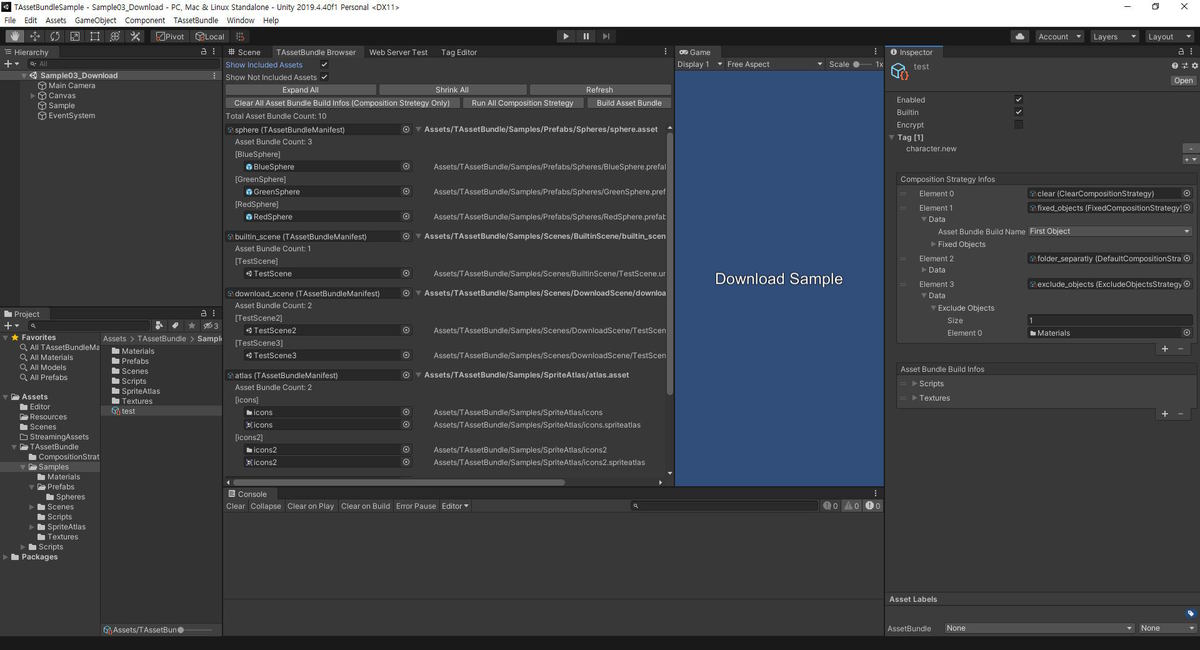Open Asset Bundle Build Name dropdown
Image resolution: width=1200 pixels, height=650 pixels.
(x=1110, y=231)
